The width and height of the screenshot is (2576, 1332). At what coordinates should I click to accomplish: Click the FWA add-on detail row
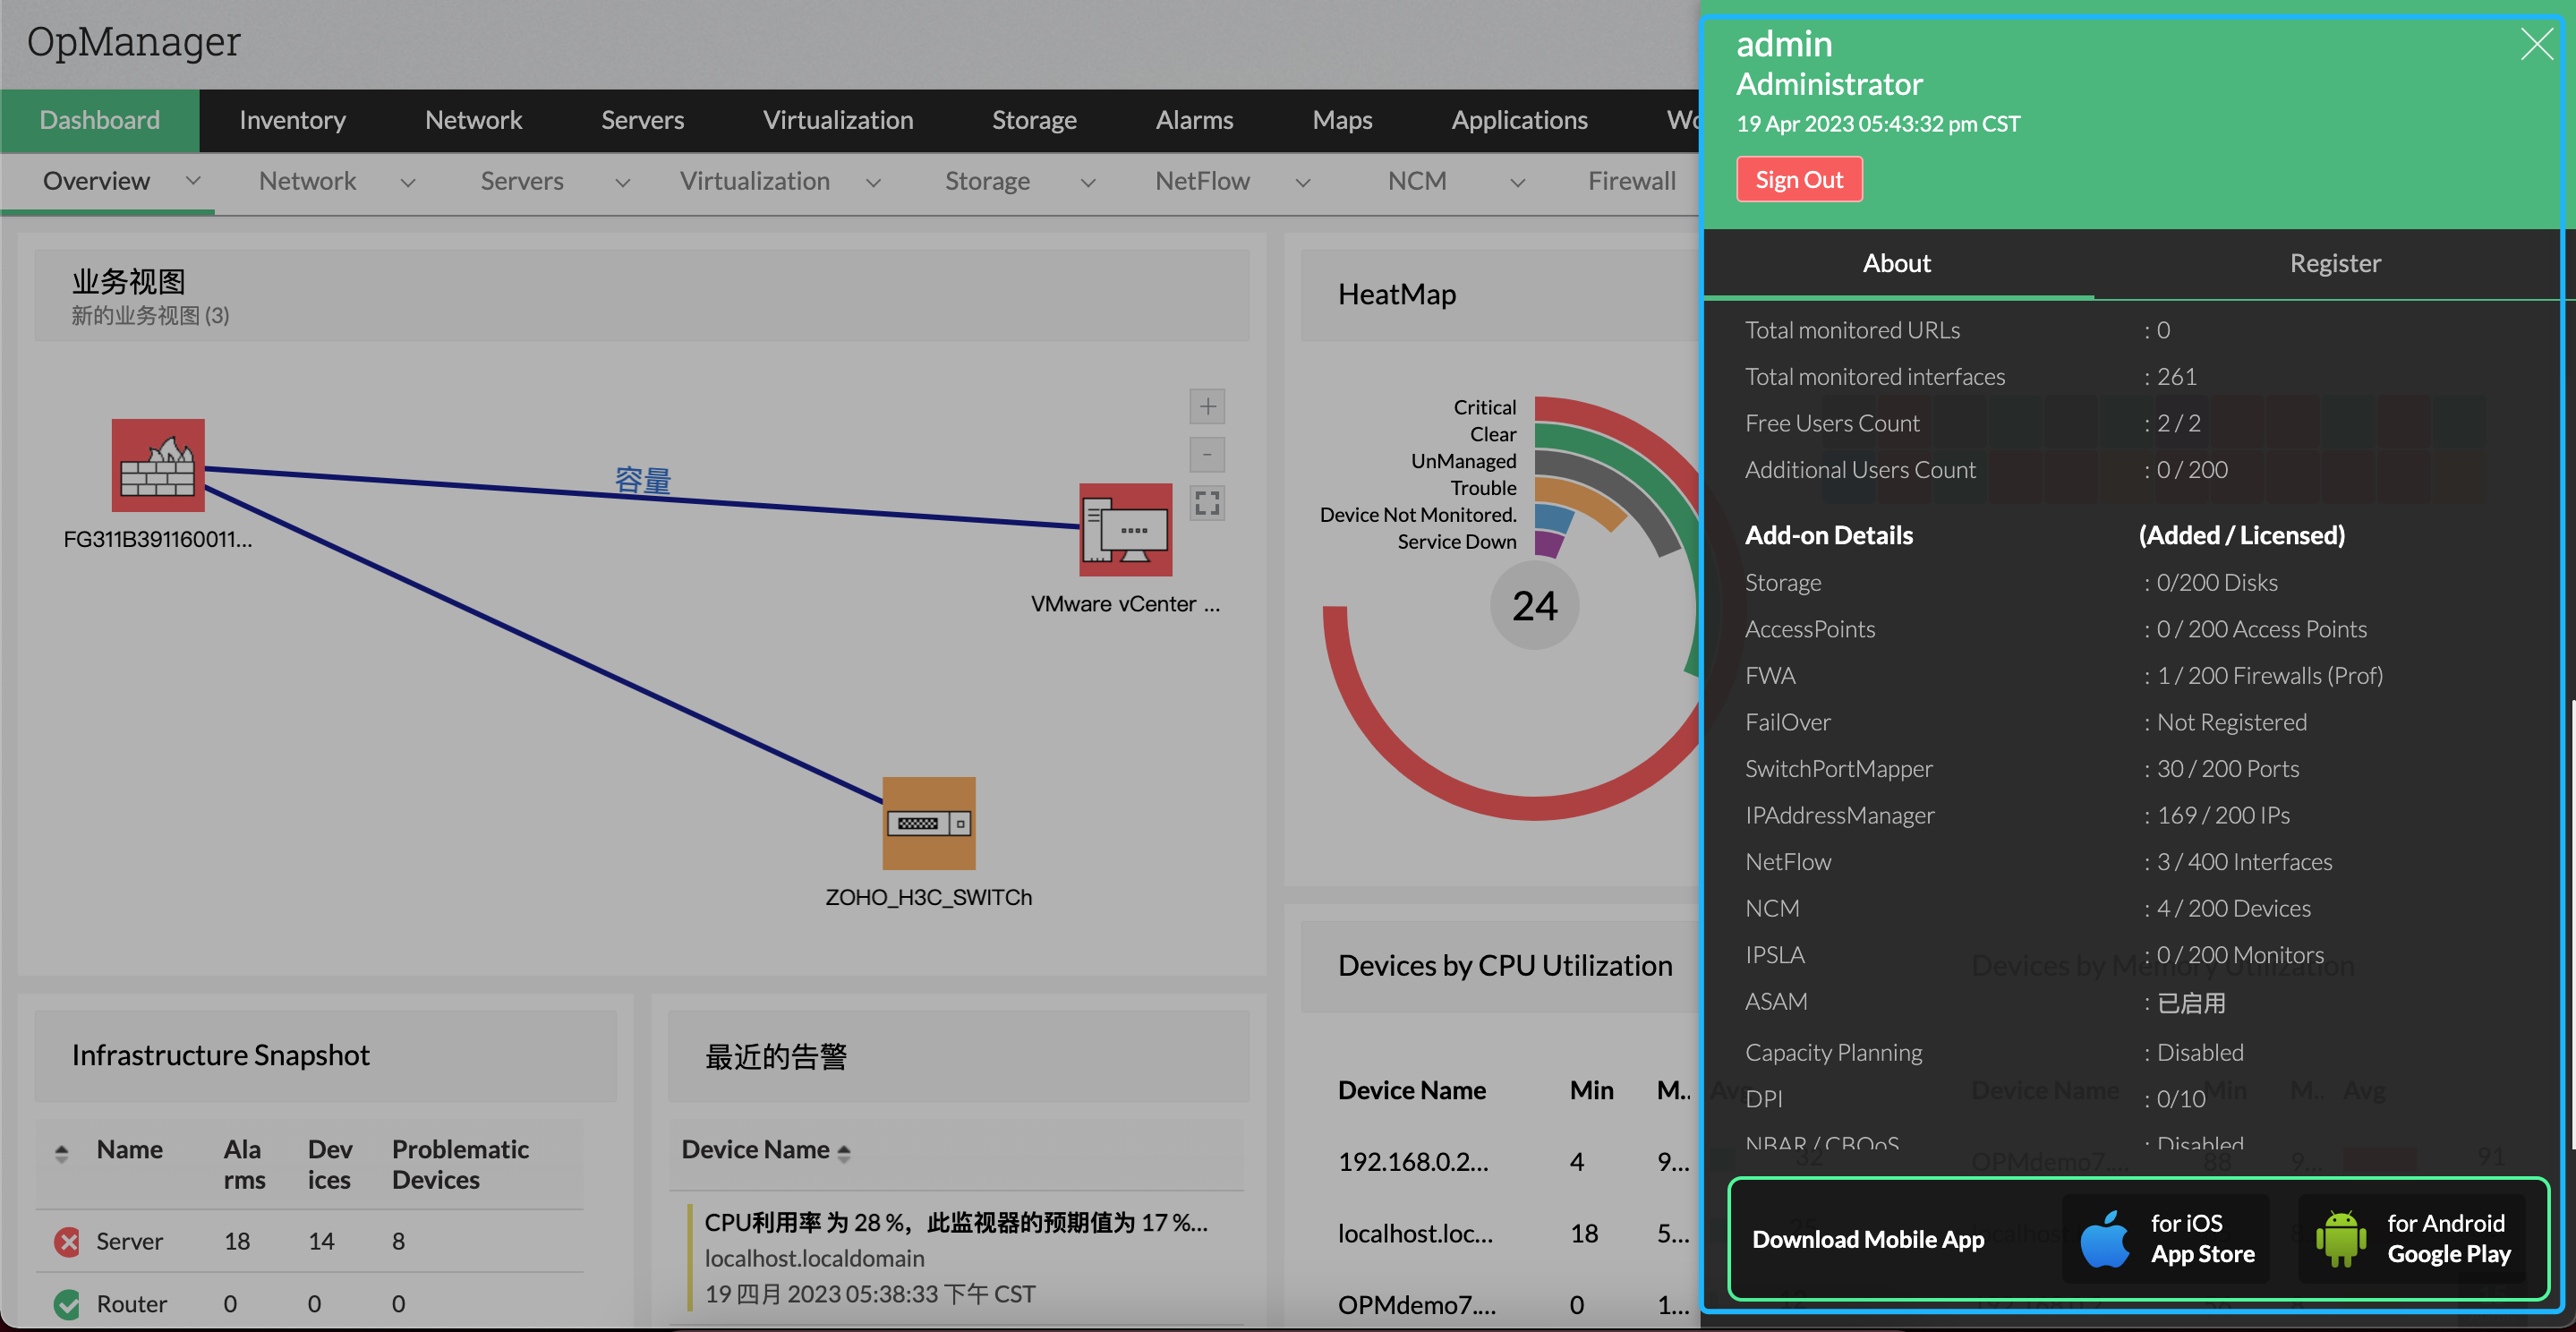[x=2063, y=676]
